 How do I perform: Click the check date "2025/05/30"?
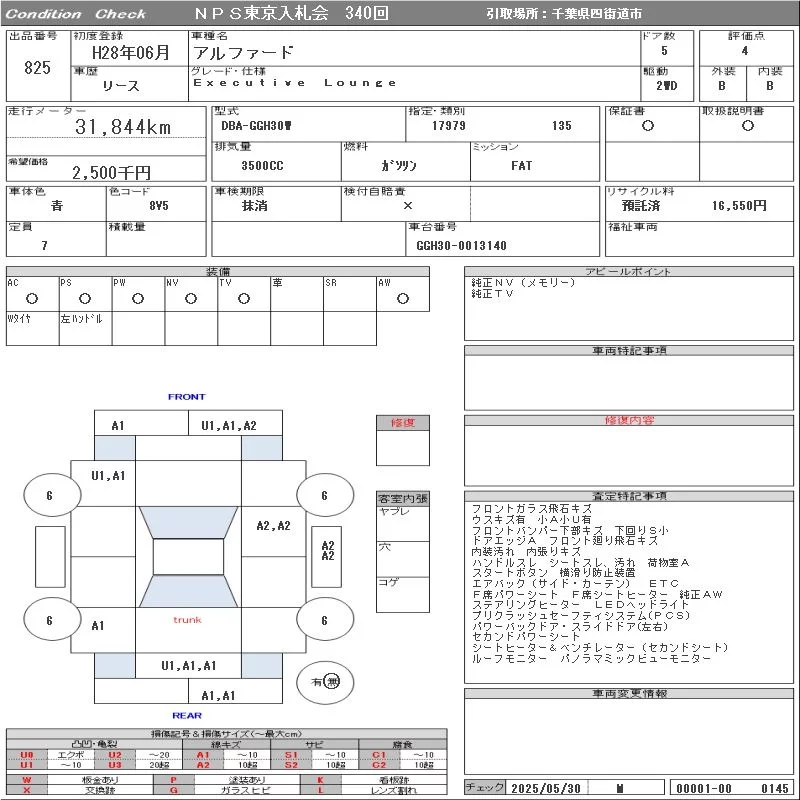[546, 788]
